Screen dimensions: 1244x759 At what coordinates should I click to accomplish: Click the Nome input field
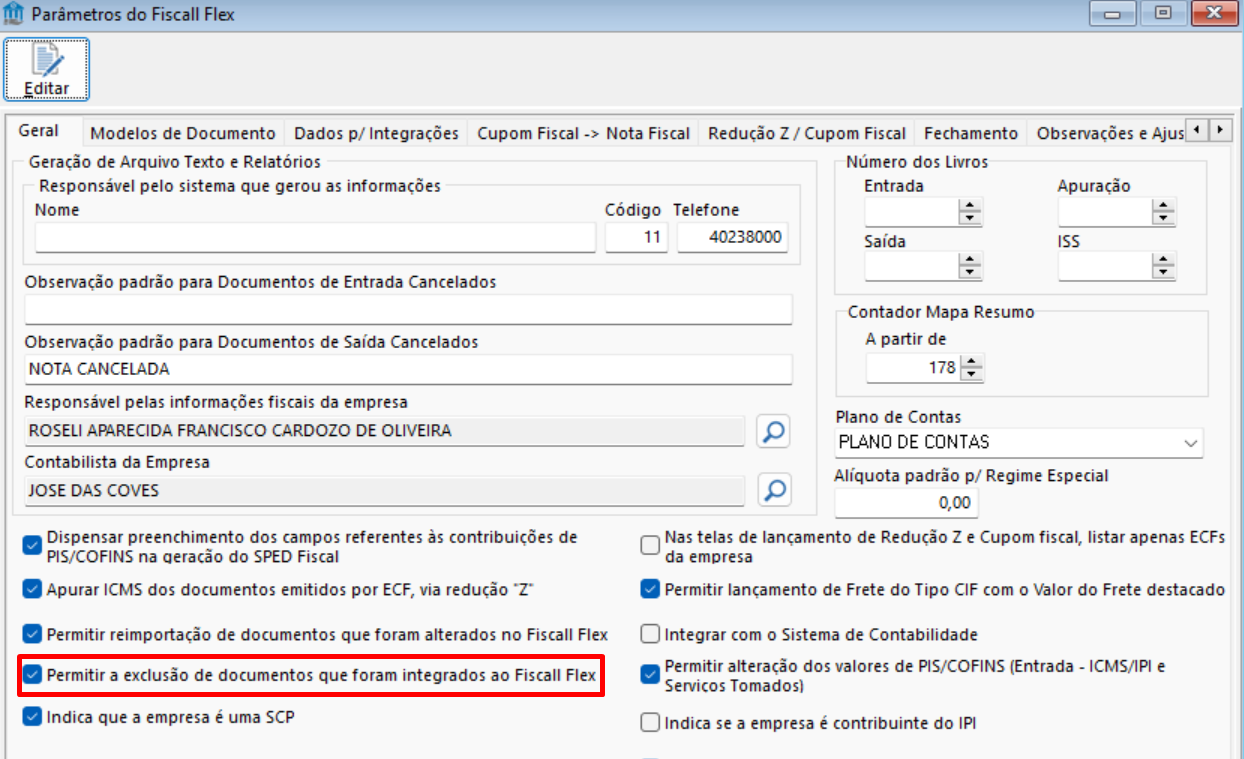point(315,238)
